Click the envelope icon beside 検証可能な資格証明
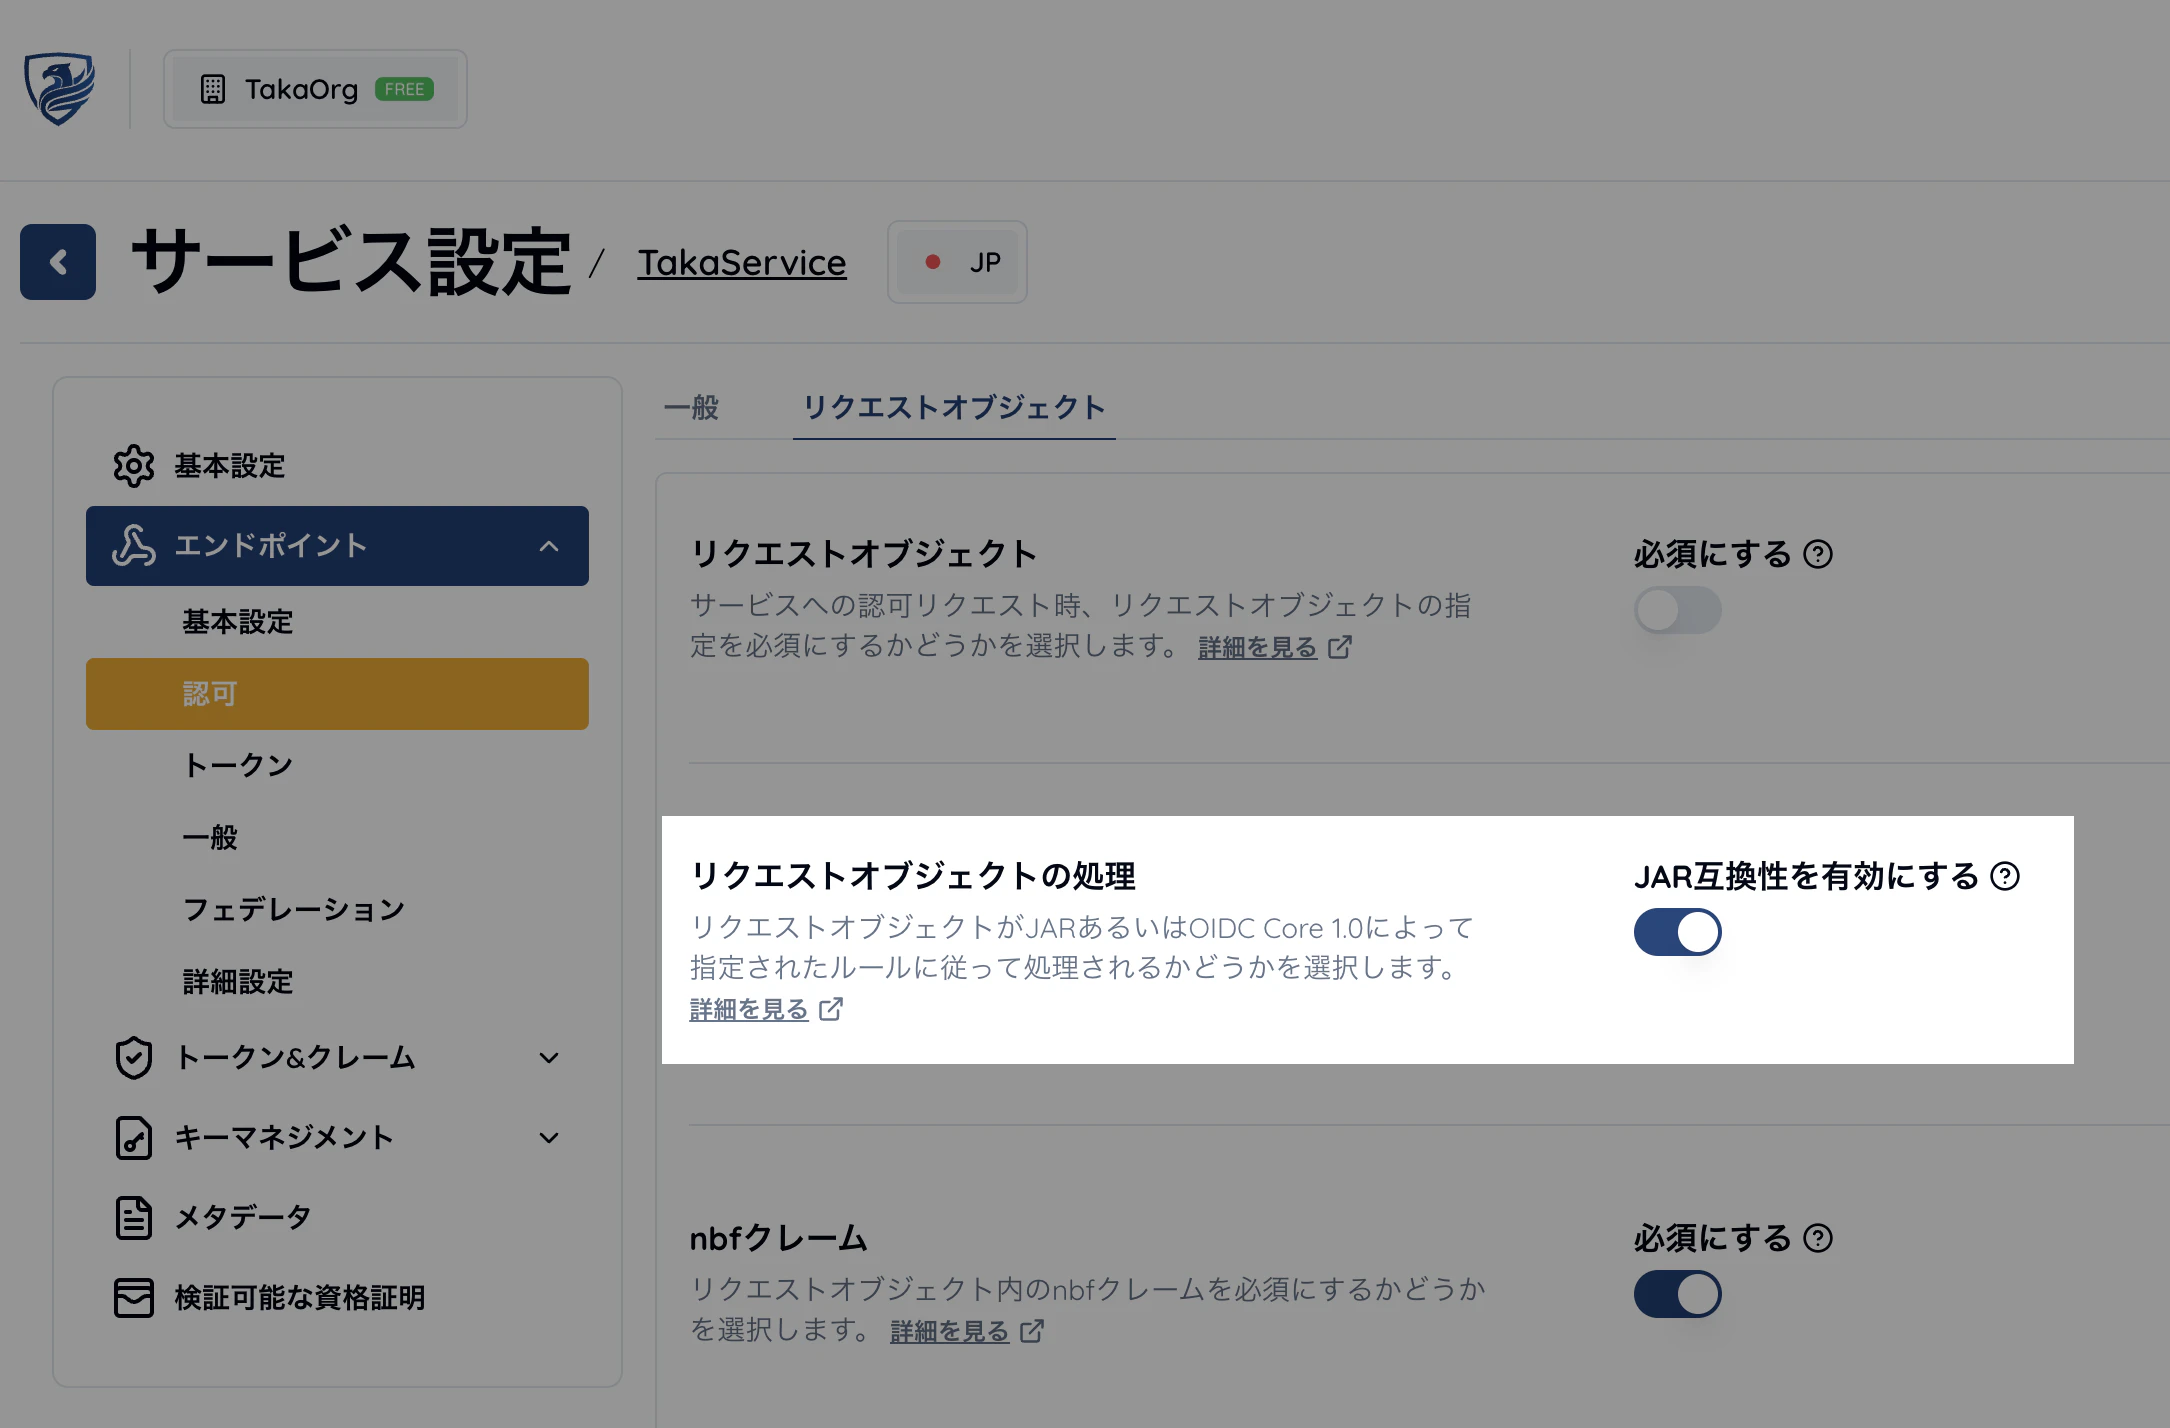The width and height of the screenshot is (2170, 1428). pos(133,1297)
